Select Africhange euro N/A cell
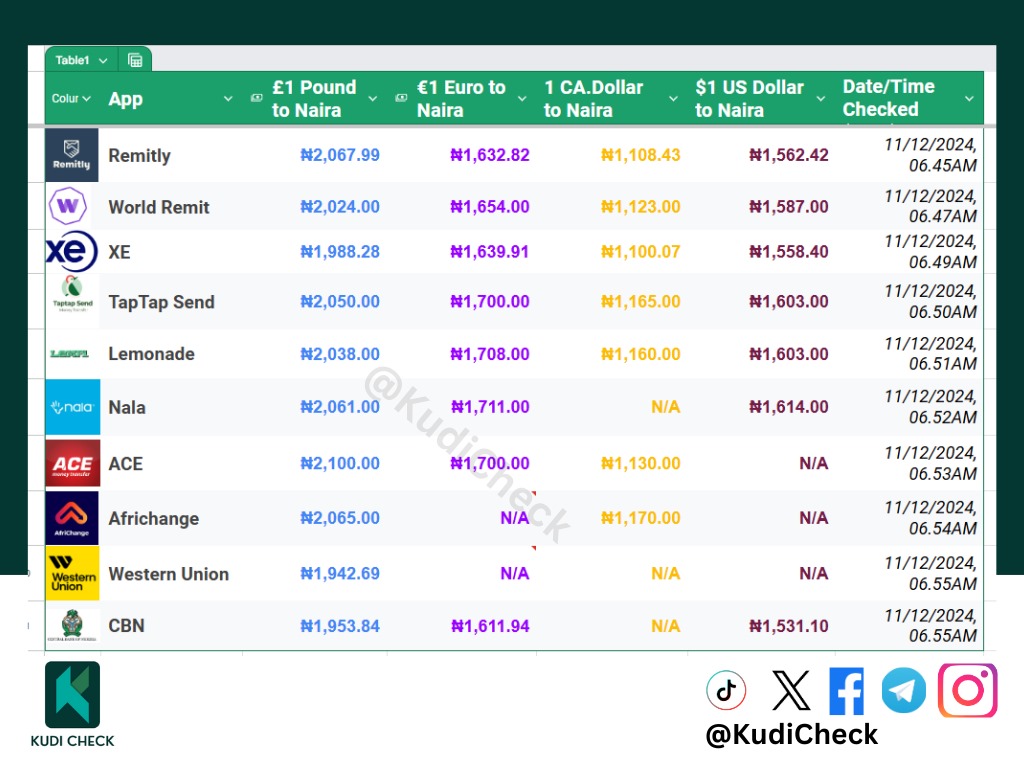 click(x=515, y=519)
